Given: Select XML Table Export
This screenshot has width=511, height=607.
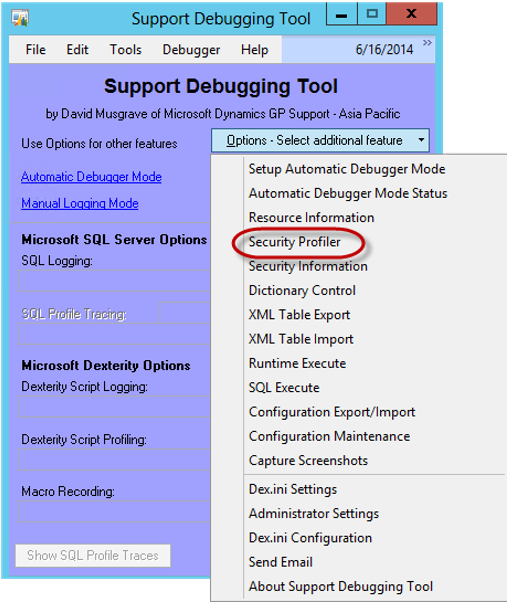Looking at the screenshot, I should [x=299, y=315].
